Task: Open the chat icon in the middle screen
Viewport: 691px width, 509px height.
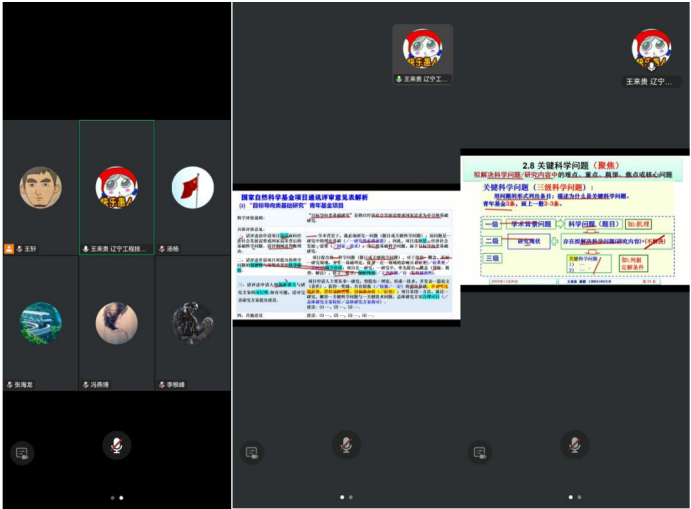Action: coord(250,453)
